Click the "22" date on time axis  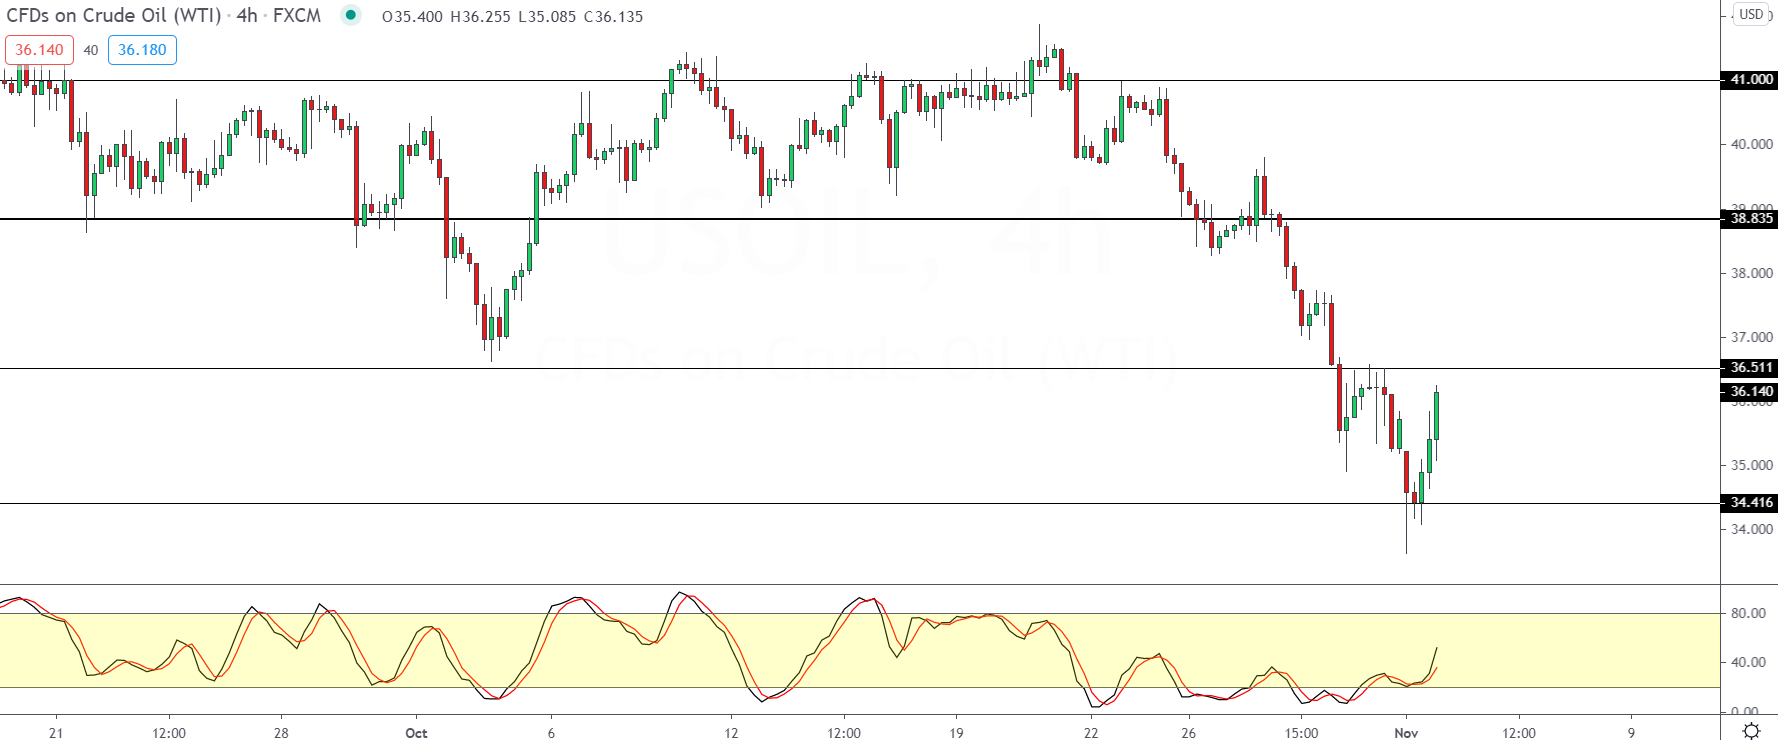[1091, 733]
